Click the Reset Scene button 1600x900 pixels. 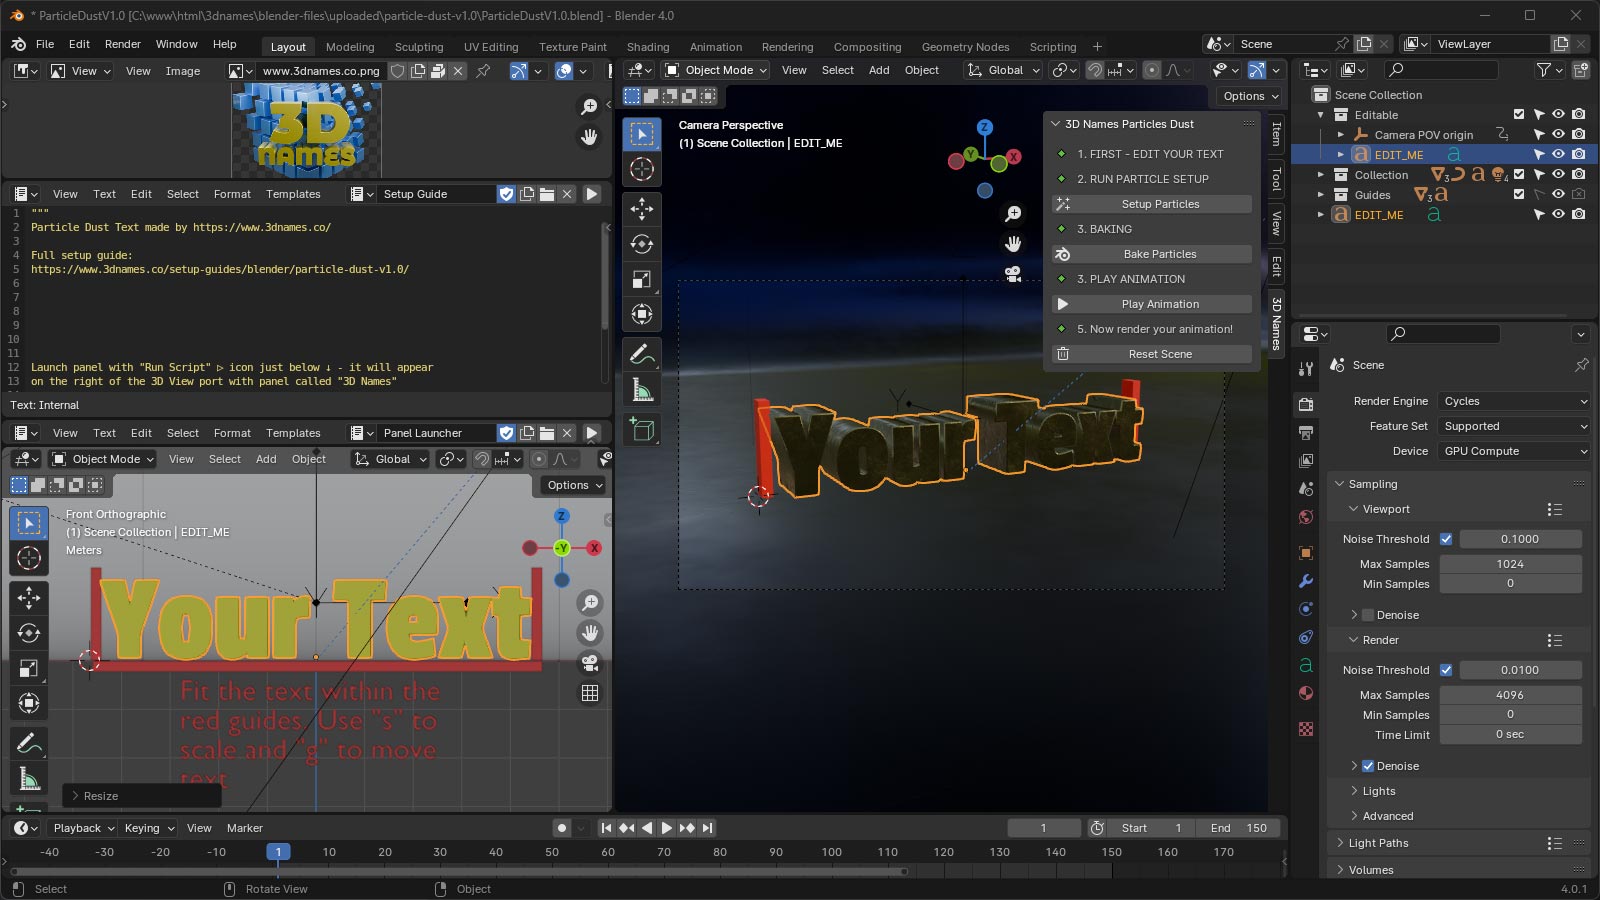point(1160,353)
